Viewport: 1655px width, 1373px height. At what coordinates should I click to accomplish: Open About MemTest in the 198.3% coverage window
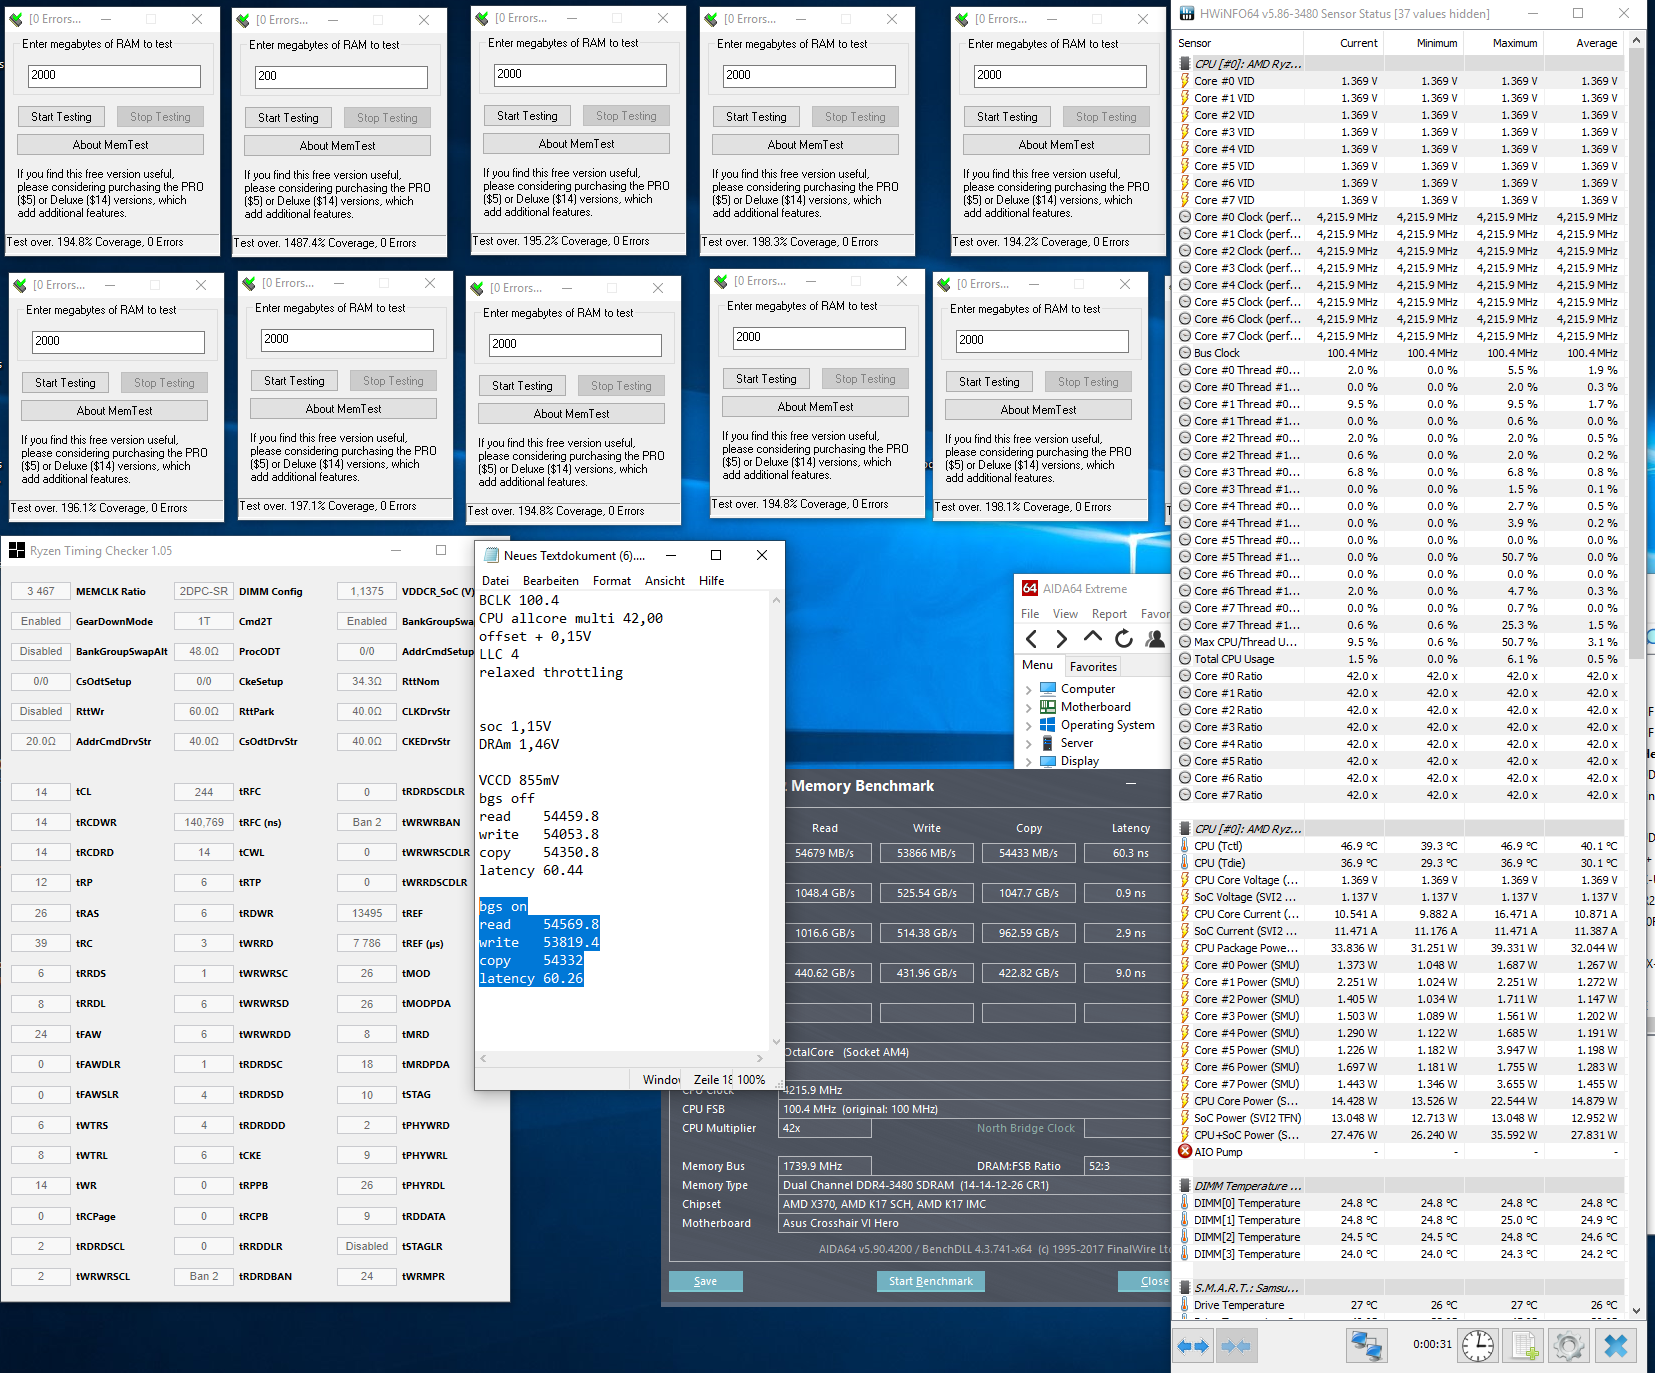click(x=805, y=145)
